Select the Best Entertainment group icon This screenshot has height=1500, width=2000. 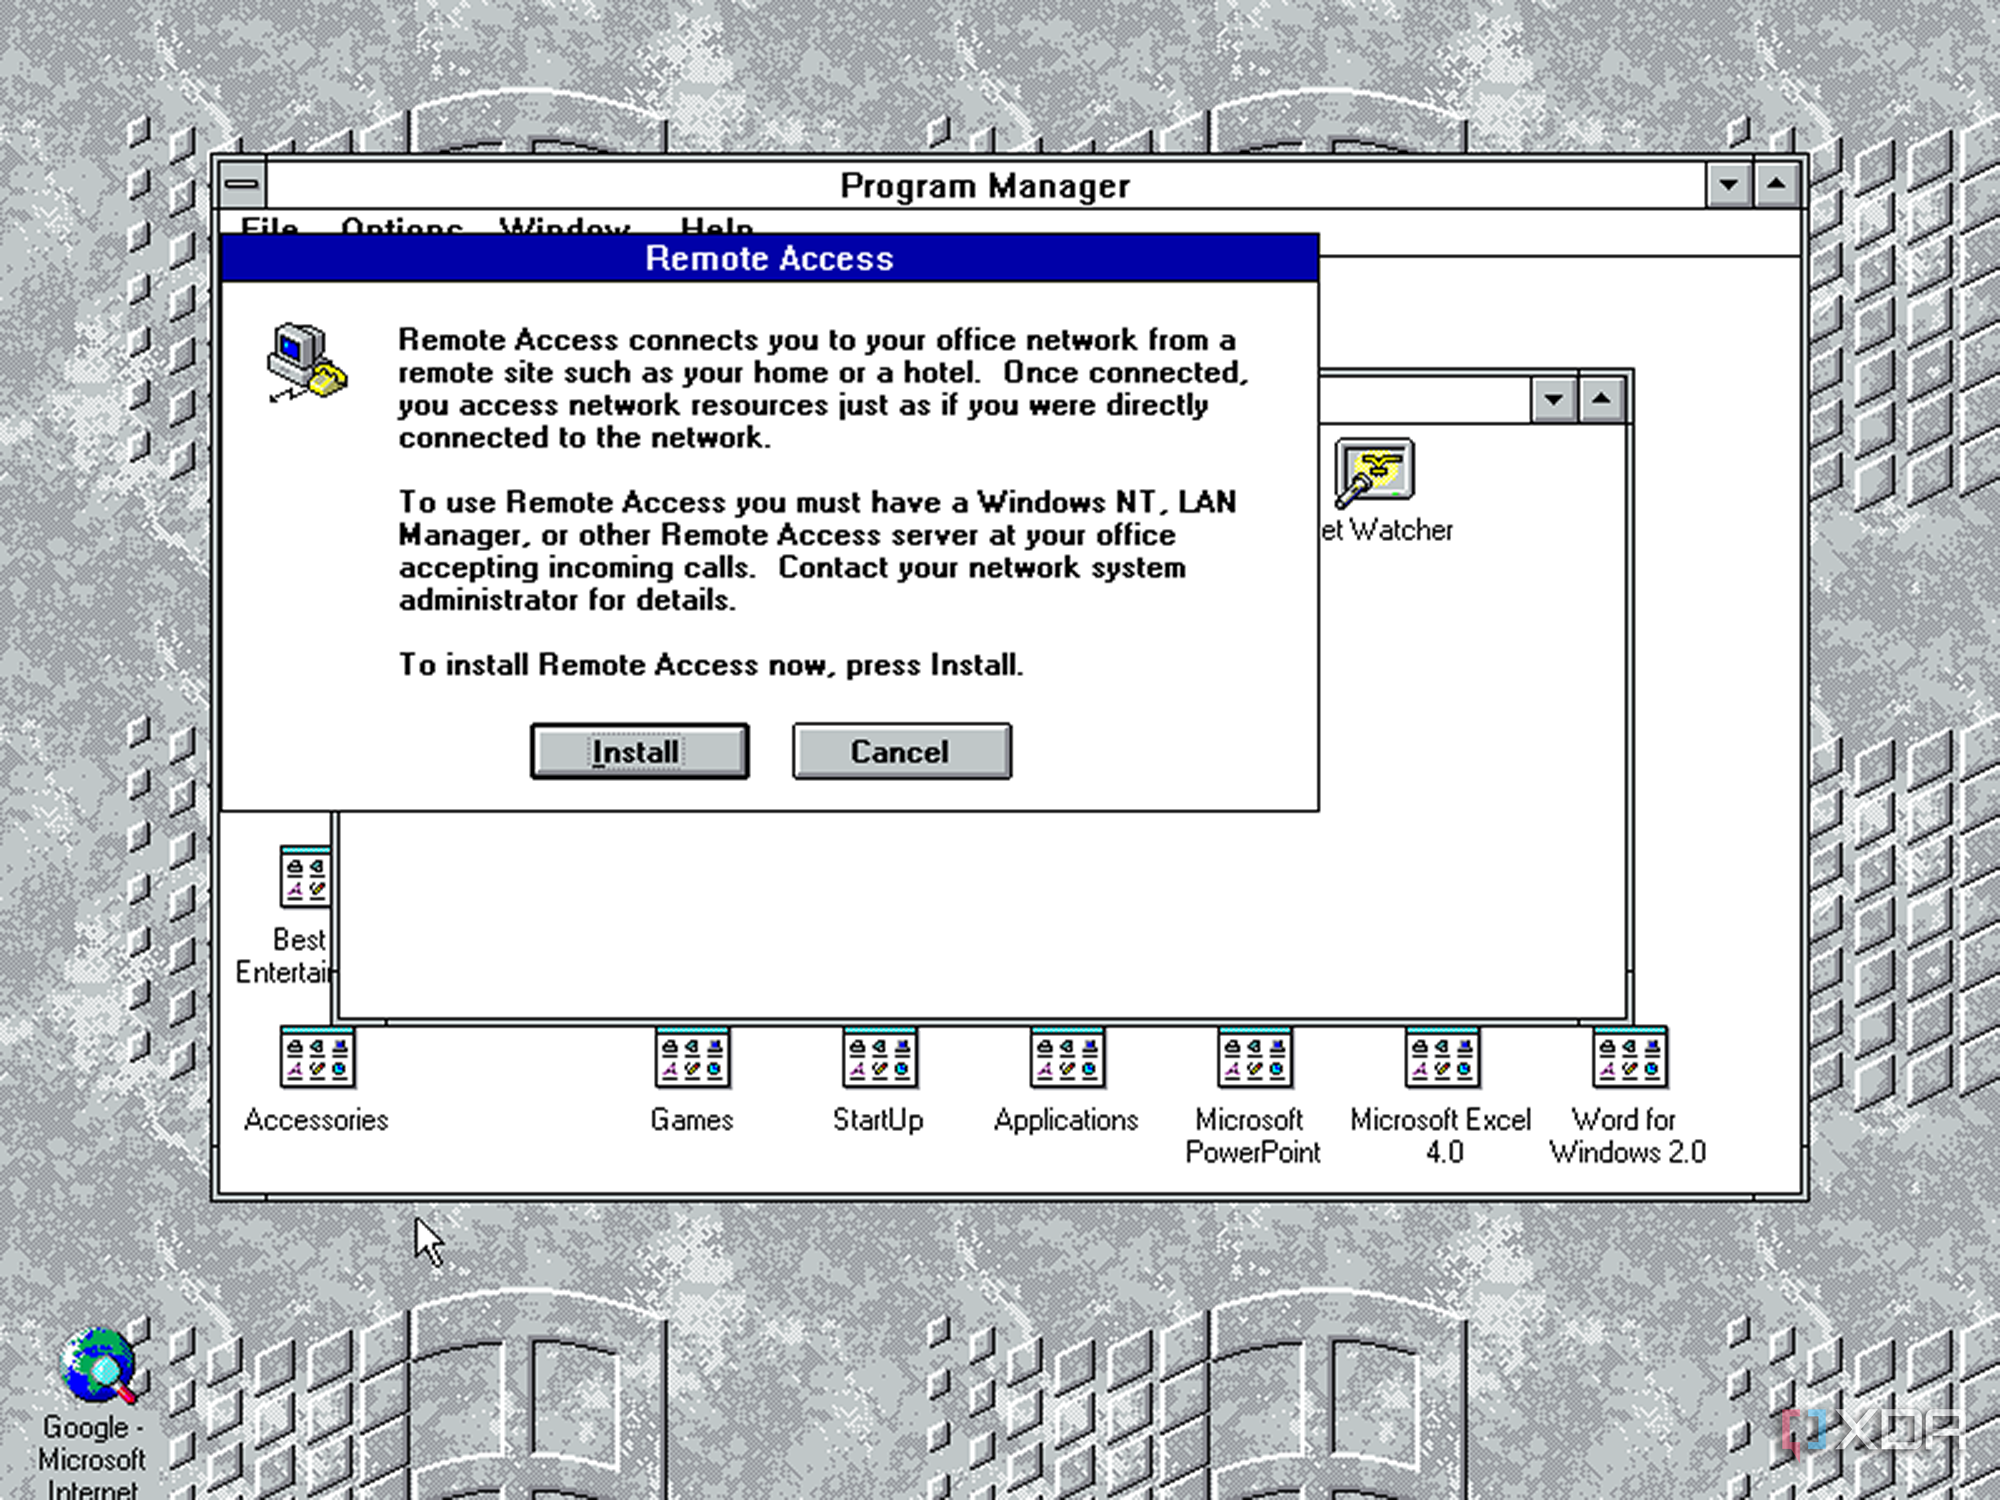pos(305,877)
